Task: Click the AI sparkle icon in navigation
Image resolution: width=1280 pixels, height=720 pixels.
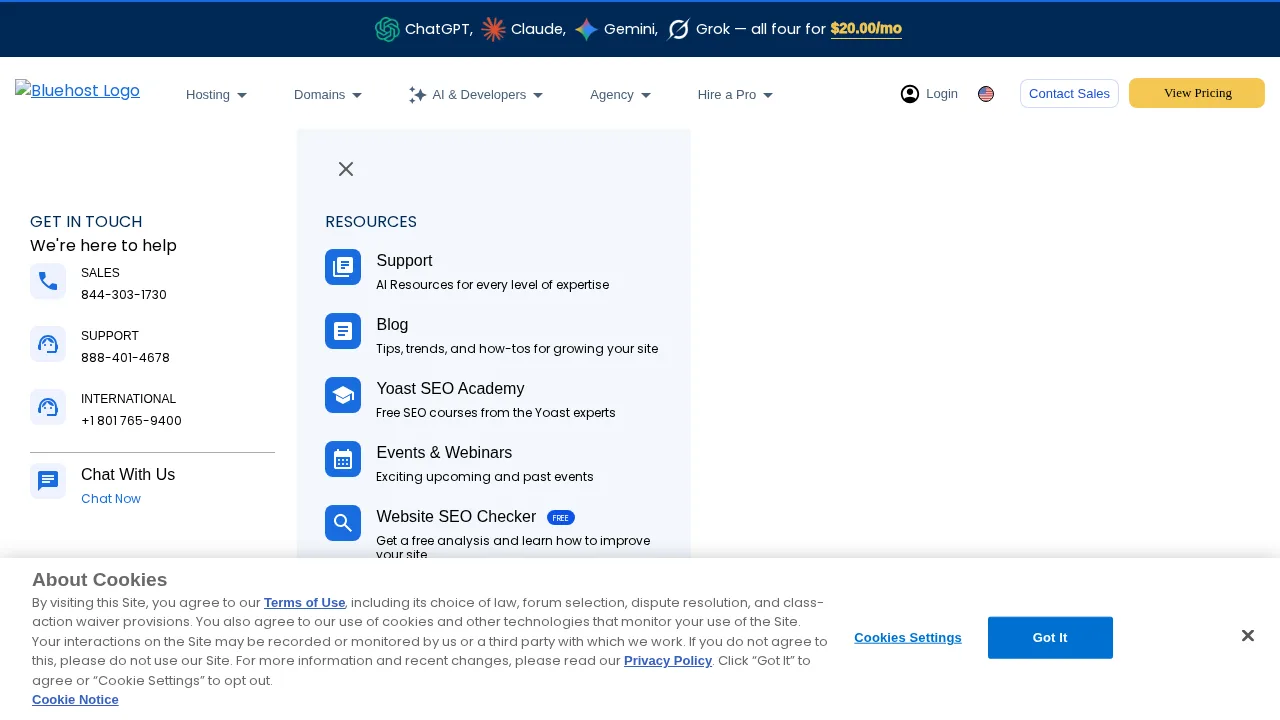Action: click(x=417, y=95)
